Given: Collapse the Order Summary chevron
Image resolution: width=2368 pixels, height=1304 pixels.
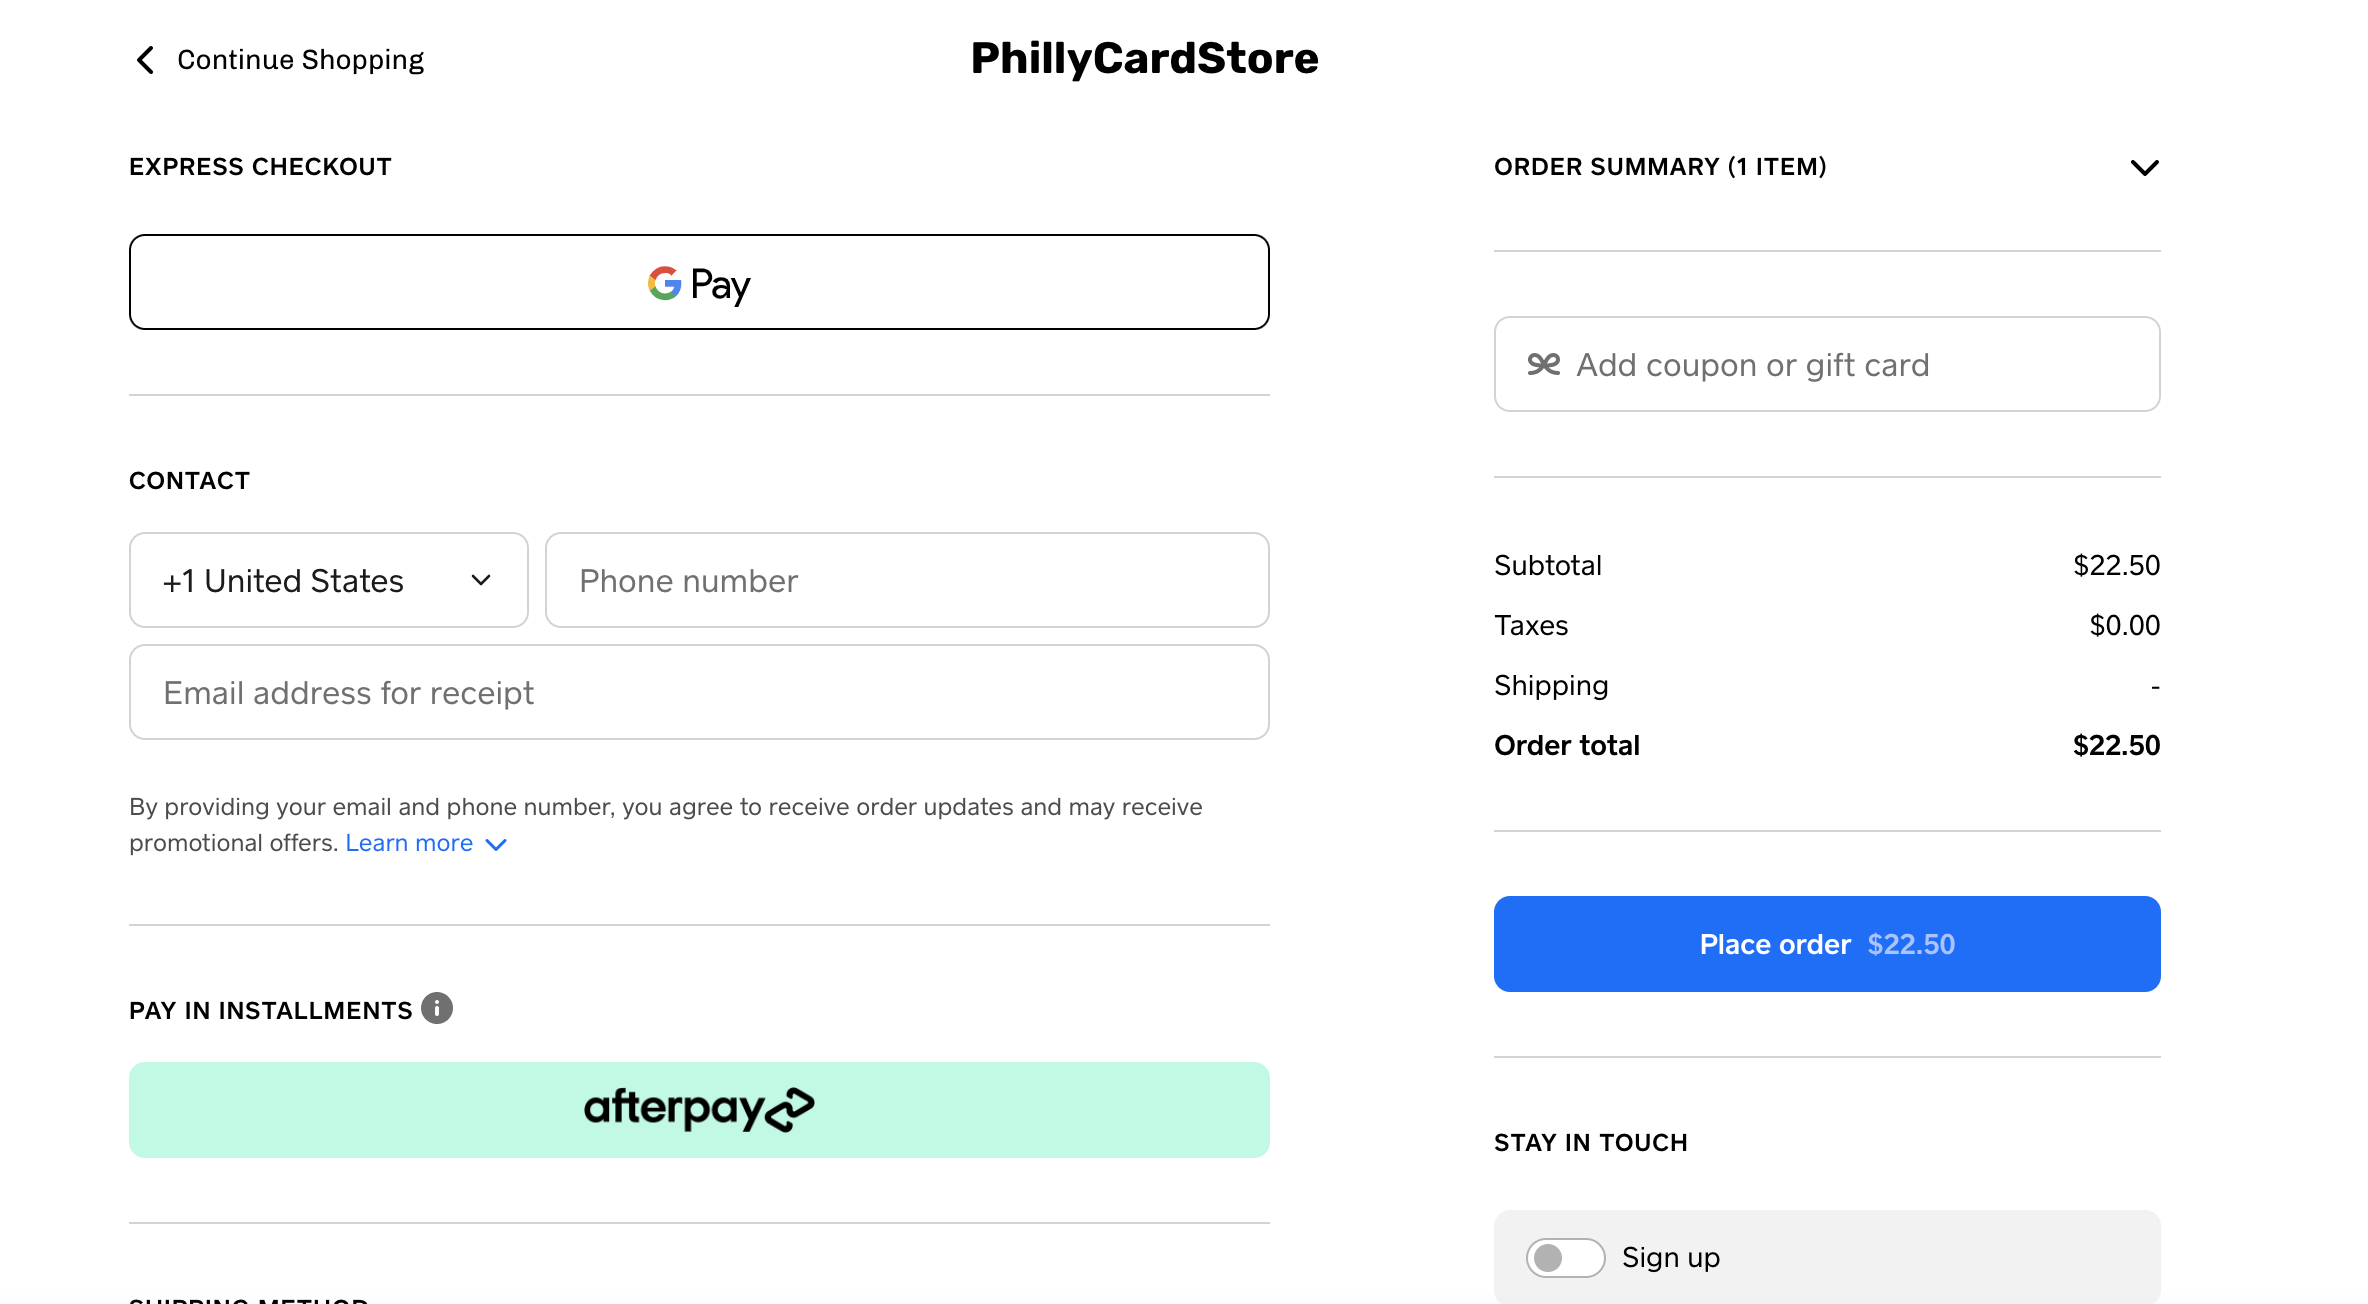Looking at the screenshot, I should (2144, 167).
